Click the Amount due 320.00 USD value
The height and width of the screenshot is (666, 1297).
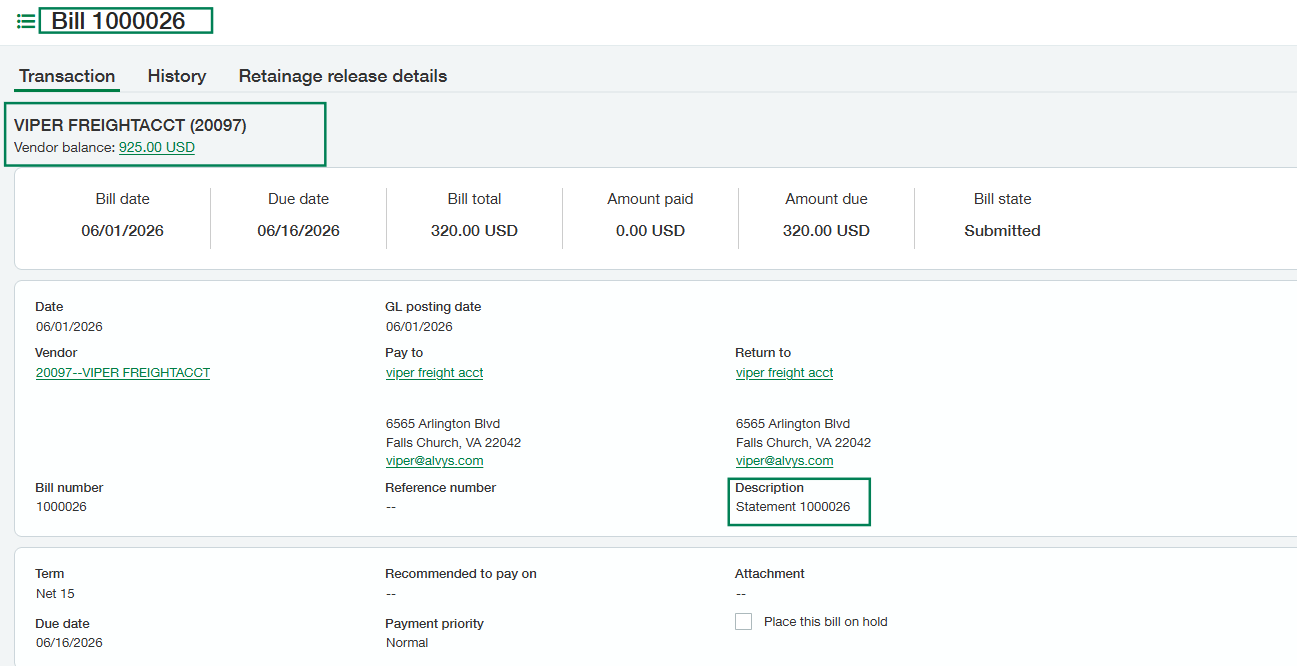click(827, 231)
